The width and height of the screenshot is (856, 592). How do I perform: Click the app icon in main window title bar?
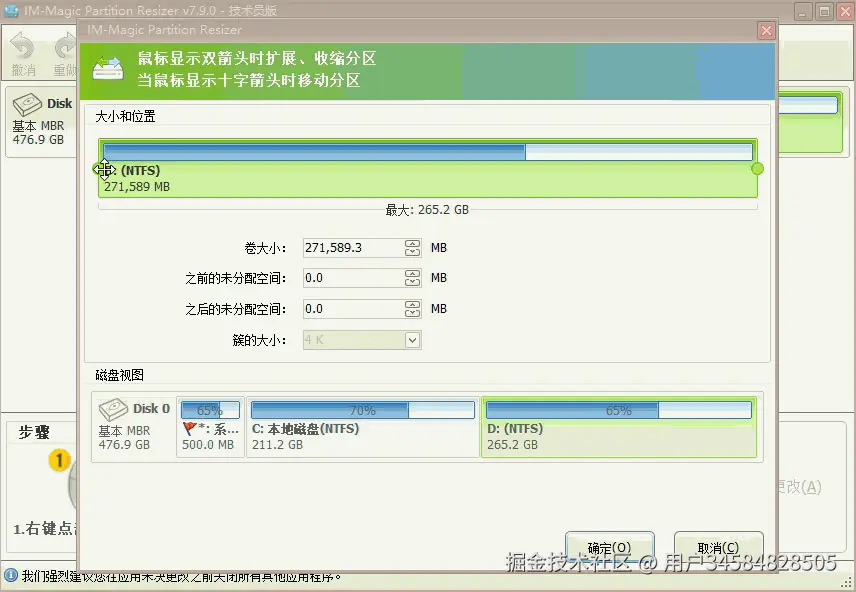[x=11, y=10]
